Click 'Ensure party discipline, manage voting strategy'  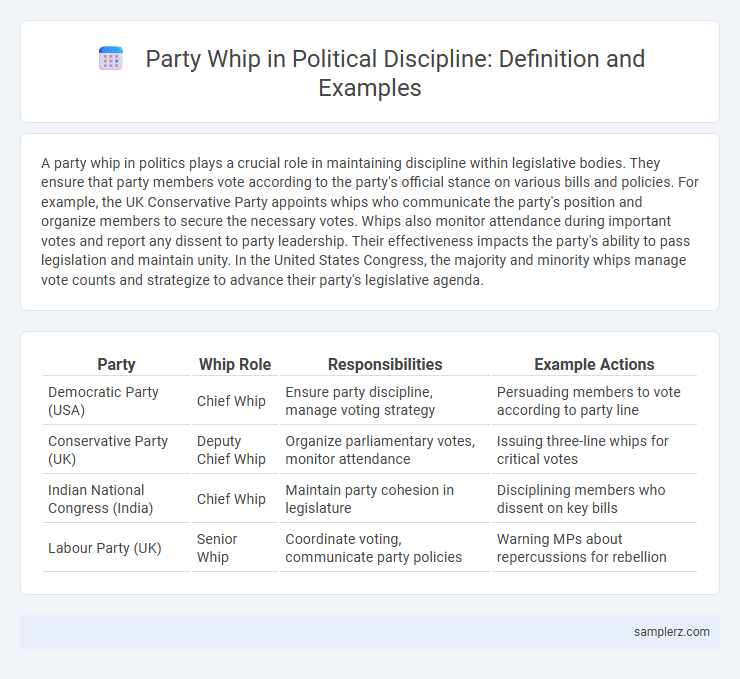[360, 401]
